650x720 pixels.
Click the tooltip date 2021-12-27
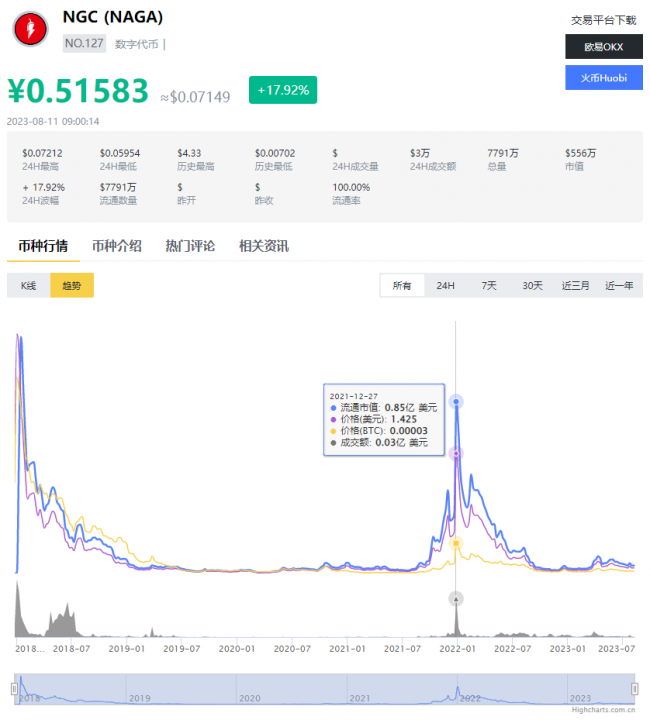point(353,396)
